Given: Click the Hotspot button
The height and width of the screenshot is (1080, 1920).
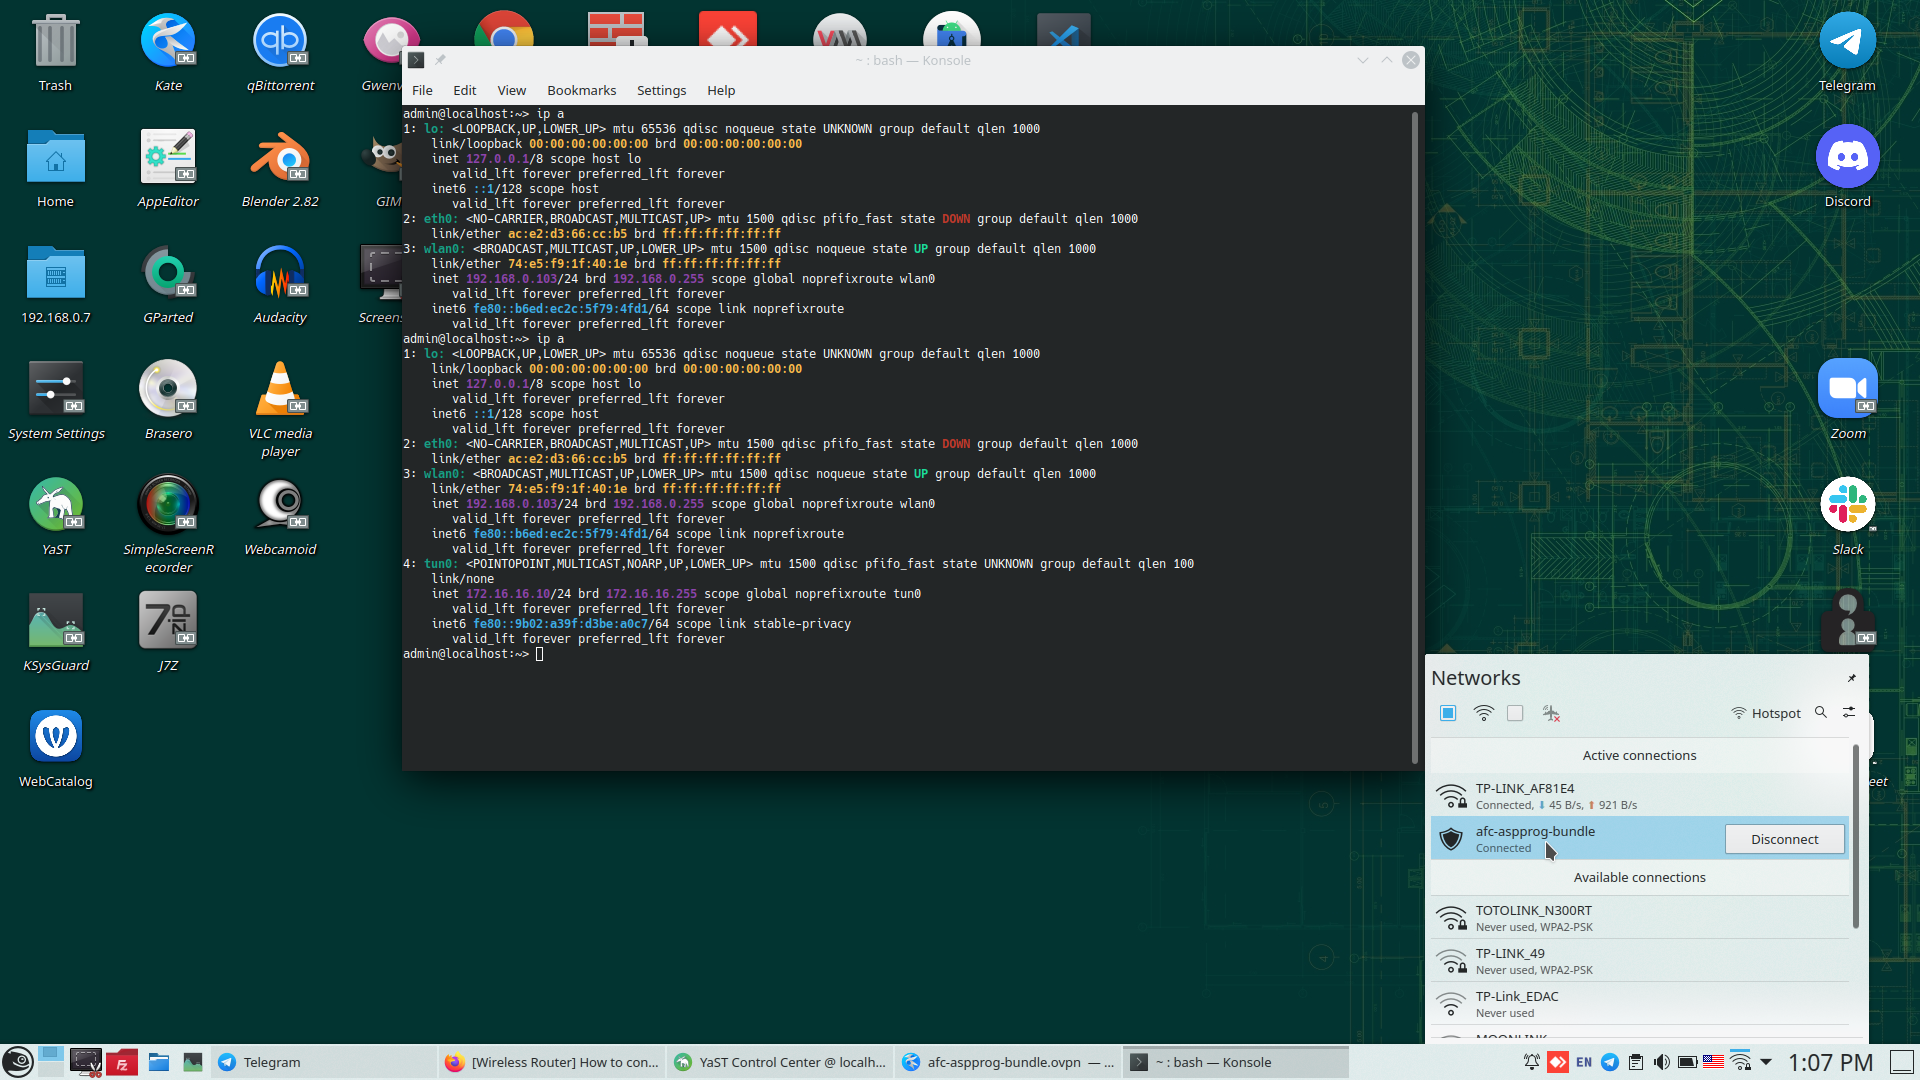Looking at the screenshot, I should 1766,713.
